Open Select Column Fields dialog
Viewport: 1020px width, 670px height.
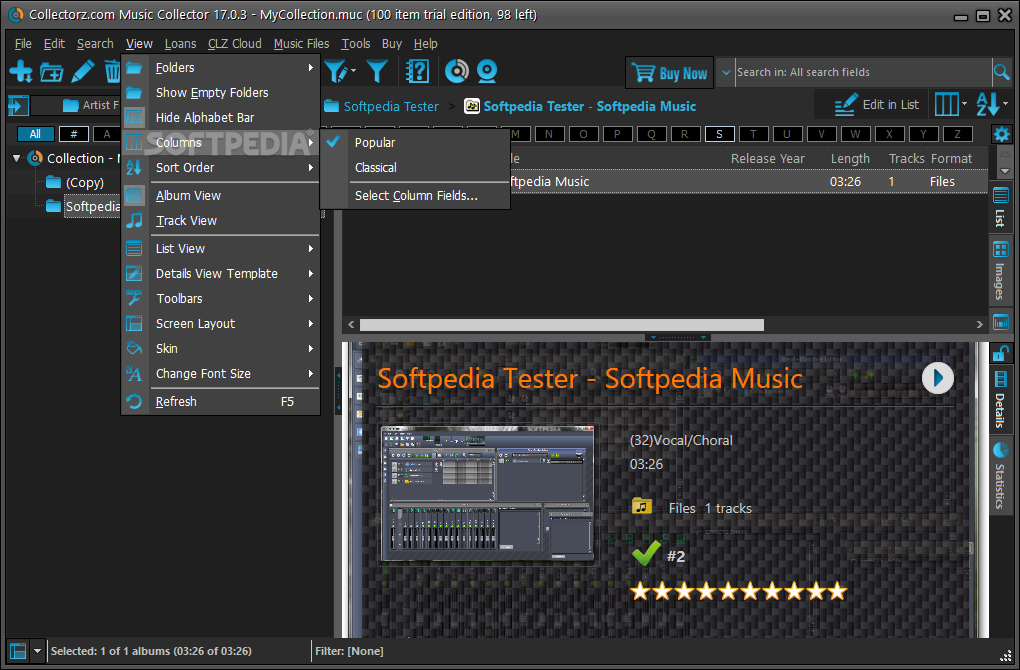coord(415,196)
